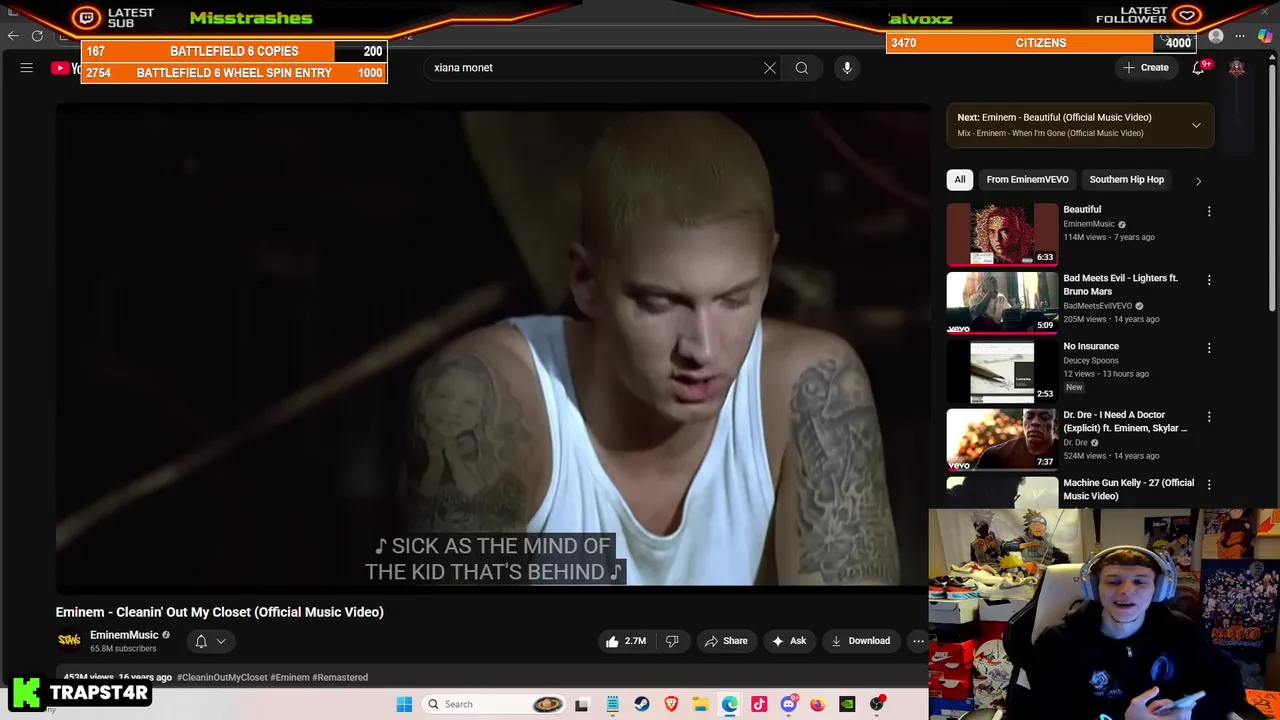The image size is (1280, 720).
Task: Open Notepad from the taskbar
Action: [x=612, y=704]
